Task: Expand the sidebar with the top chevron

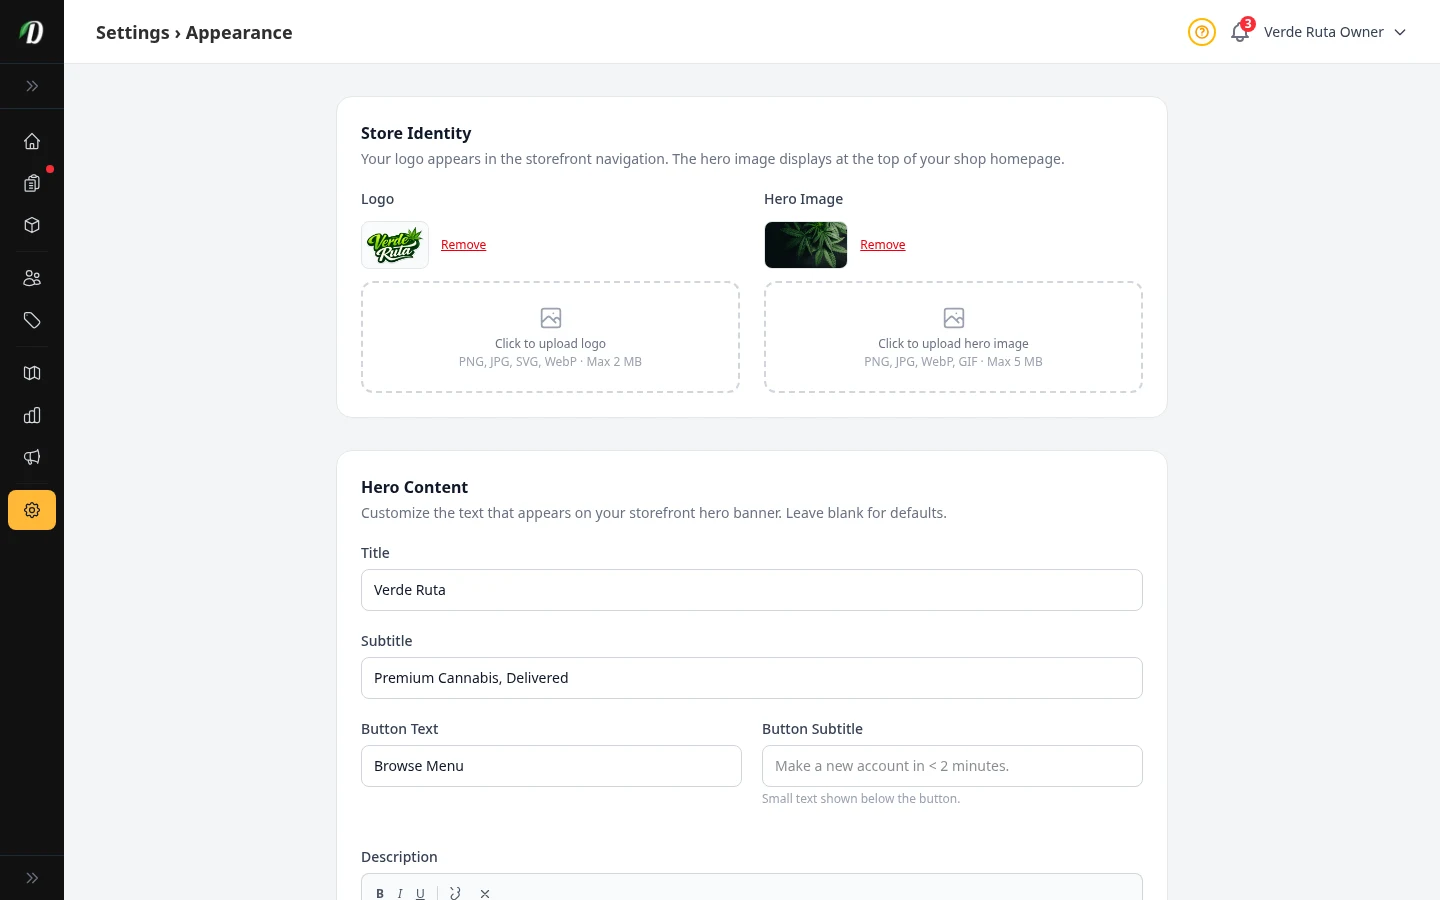Action: coord(32,86)
